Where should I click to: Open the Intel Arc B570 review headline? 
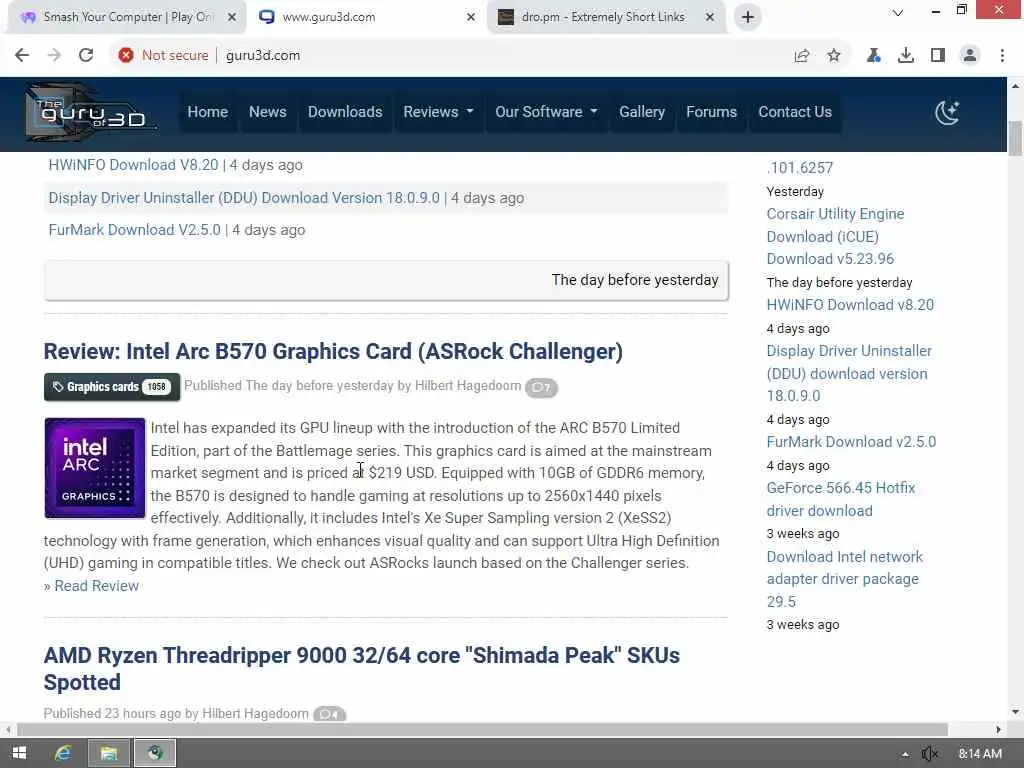click(333, 351)
